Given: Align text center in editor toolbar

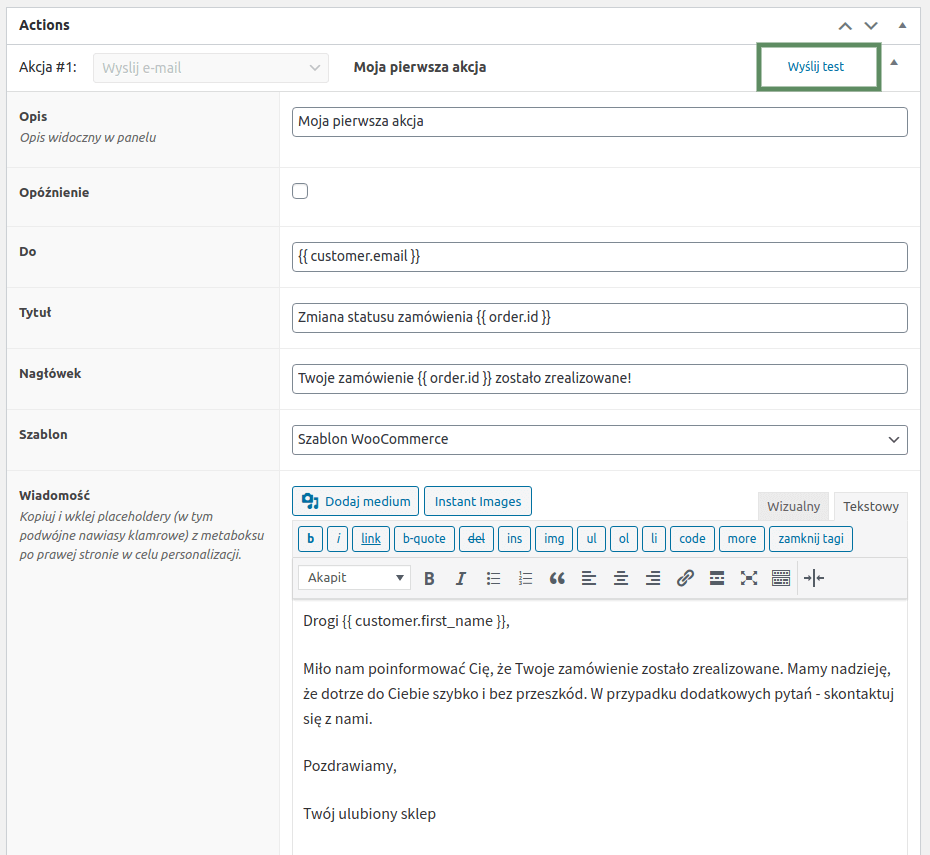Looking at the screenshot, I should pyautogui.click(x=621, y=578).
